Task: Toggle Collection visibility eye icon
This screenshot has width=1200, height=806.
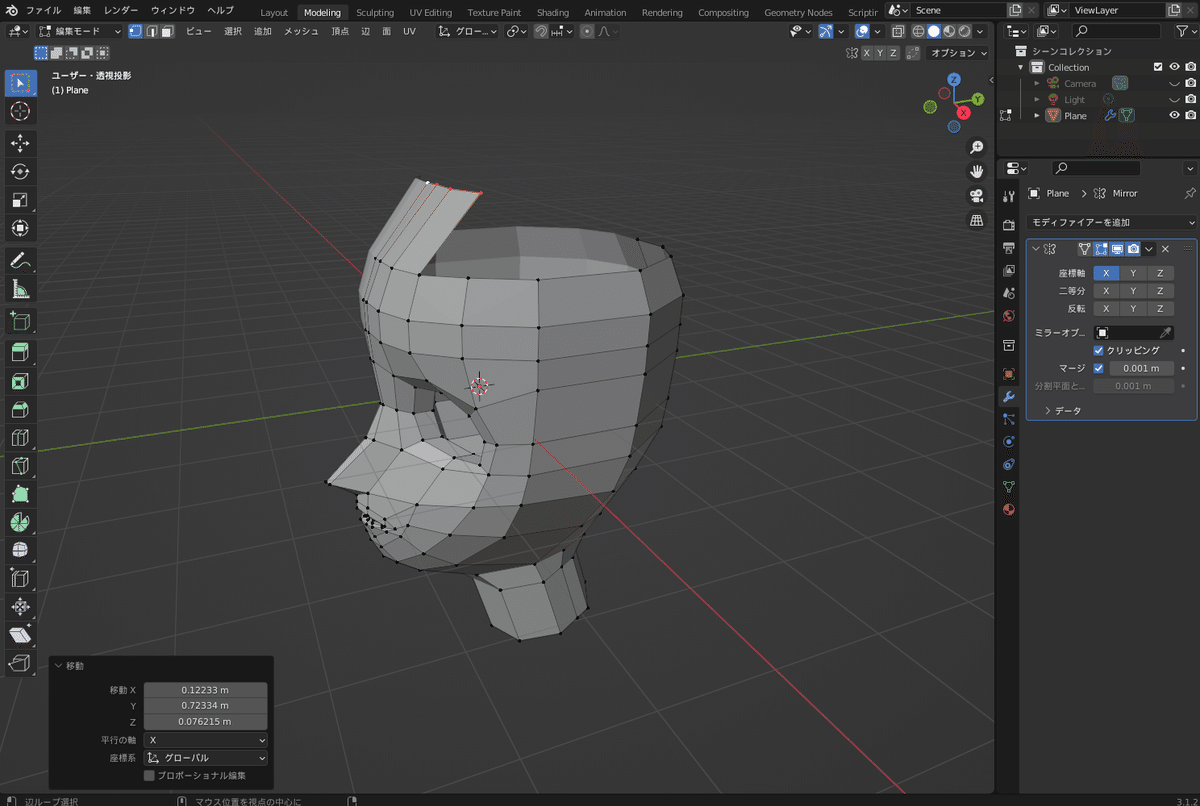Action: click(x=1175, y=67)
